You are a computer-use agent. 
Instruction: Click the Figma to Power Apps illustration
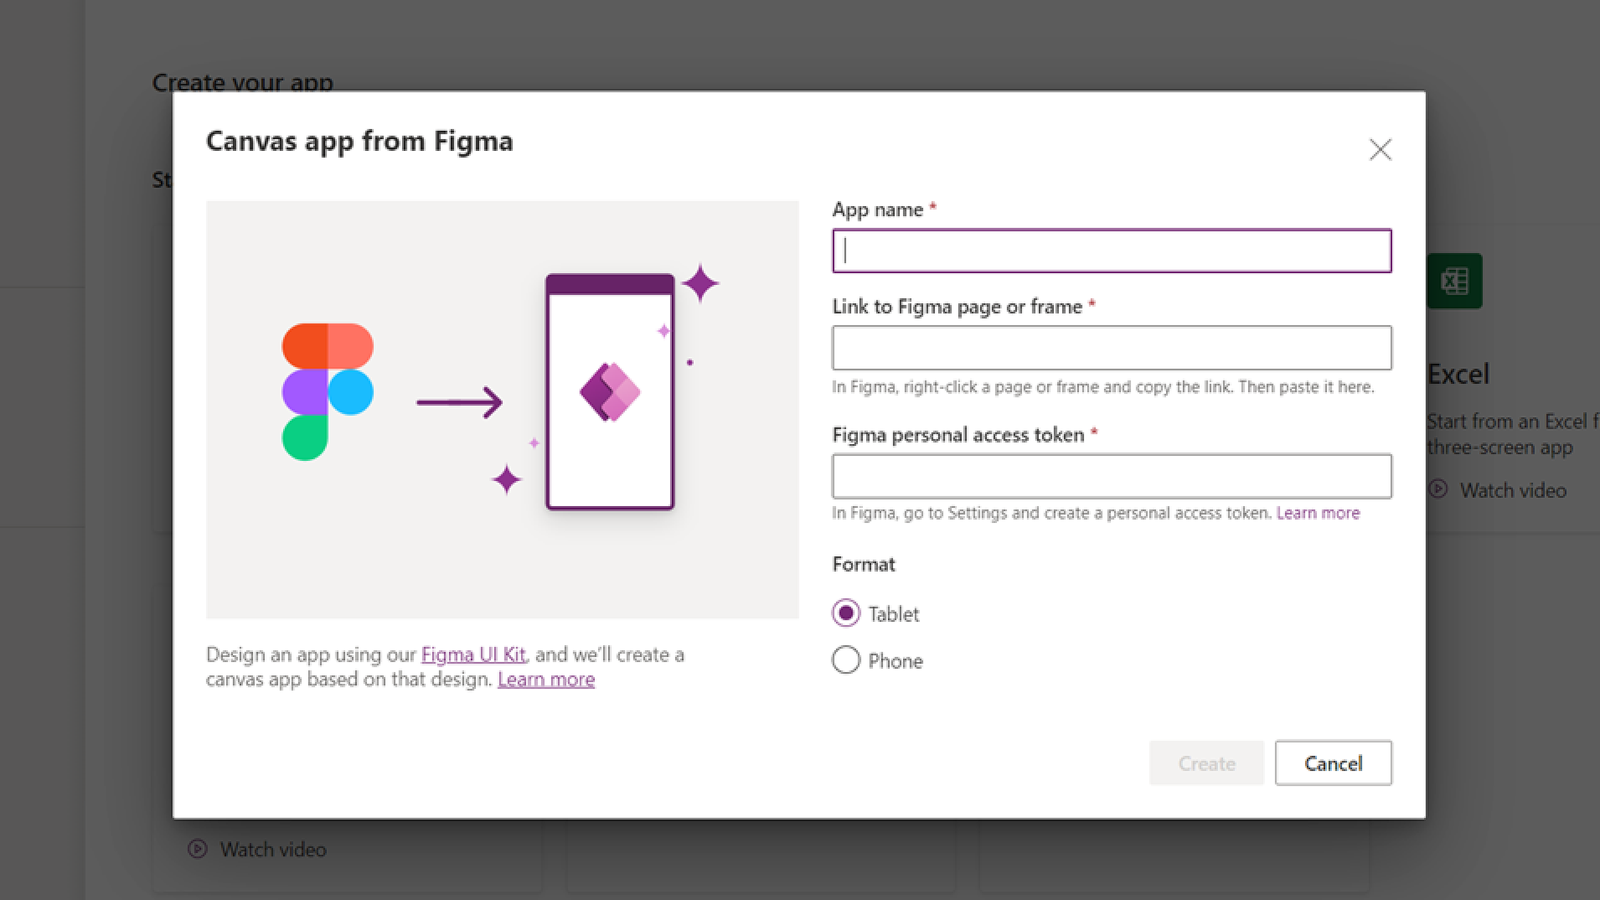click(x=502, y=409)
